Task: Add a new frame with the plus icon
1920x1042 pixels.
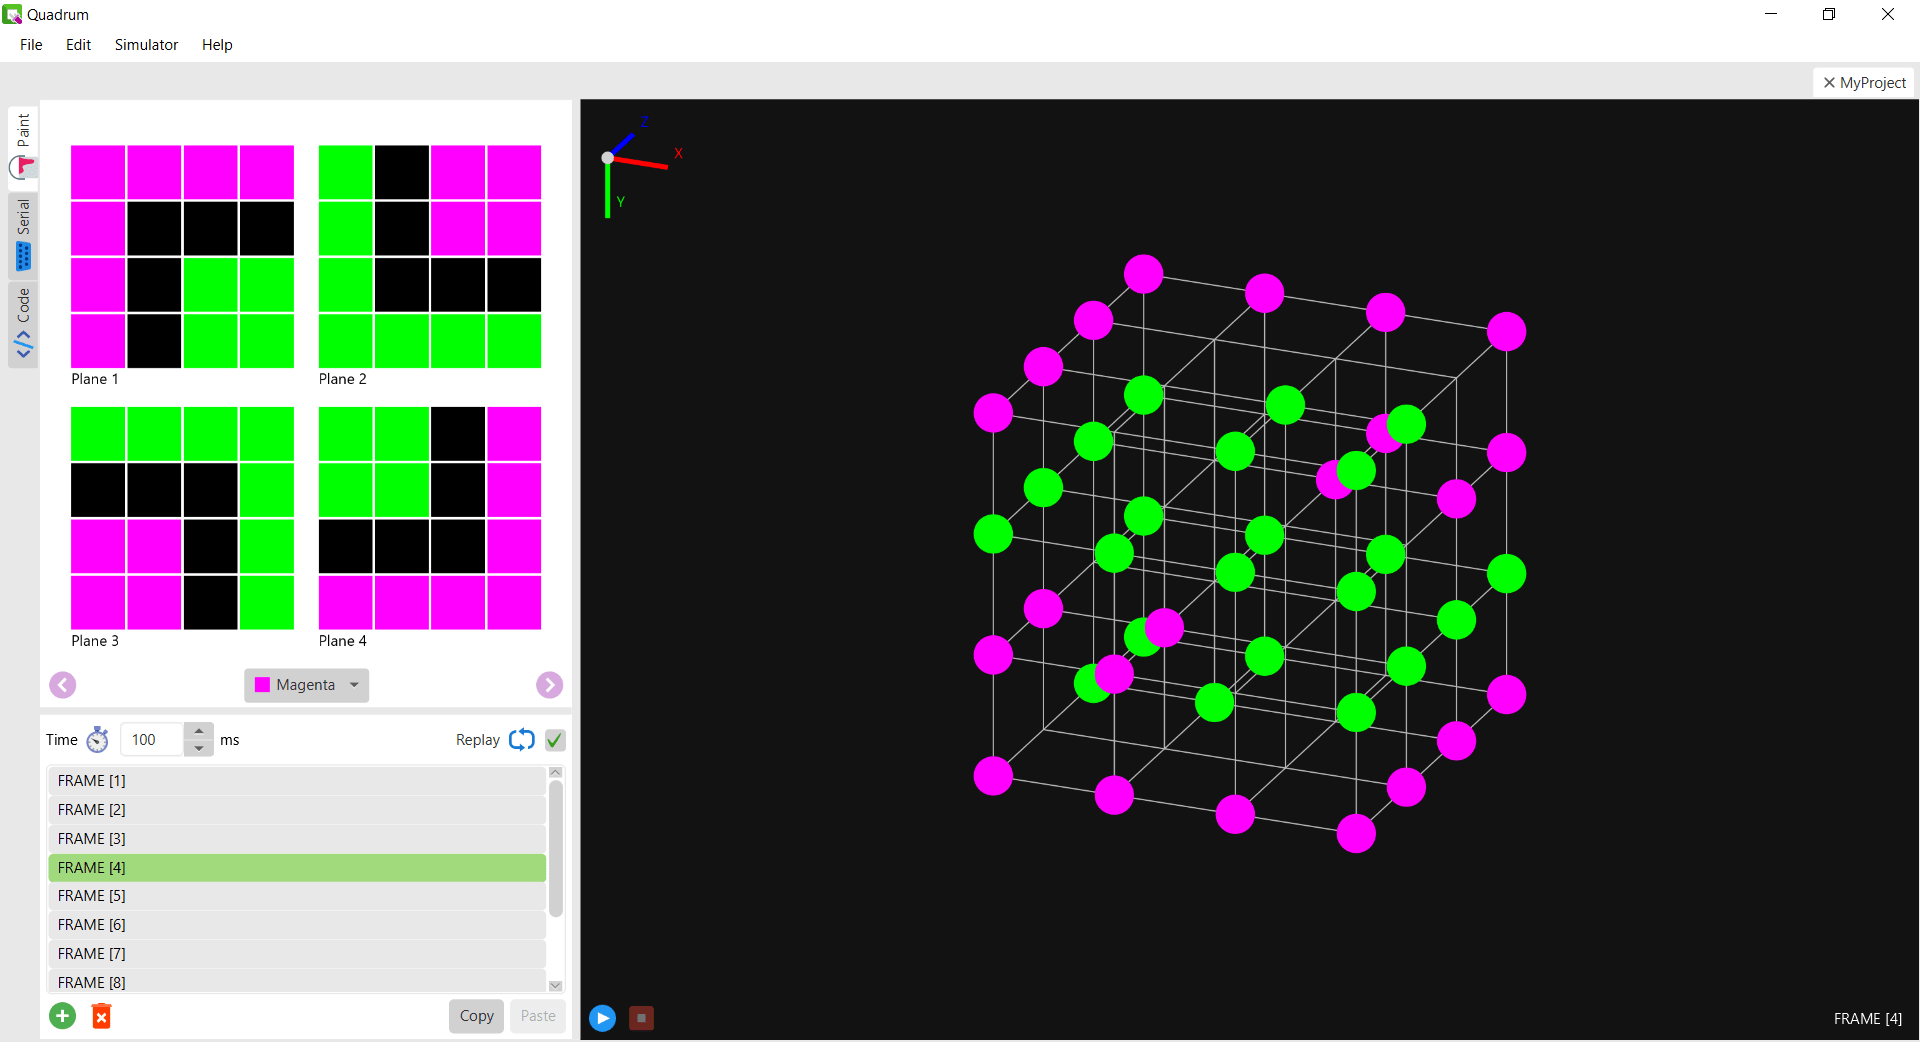Action: 62,1016
